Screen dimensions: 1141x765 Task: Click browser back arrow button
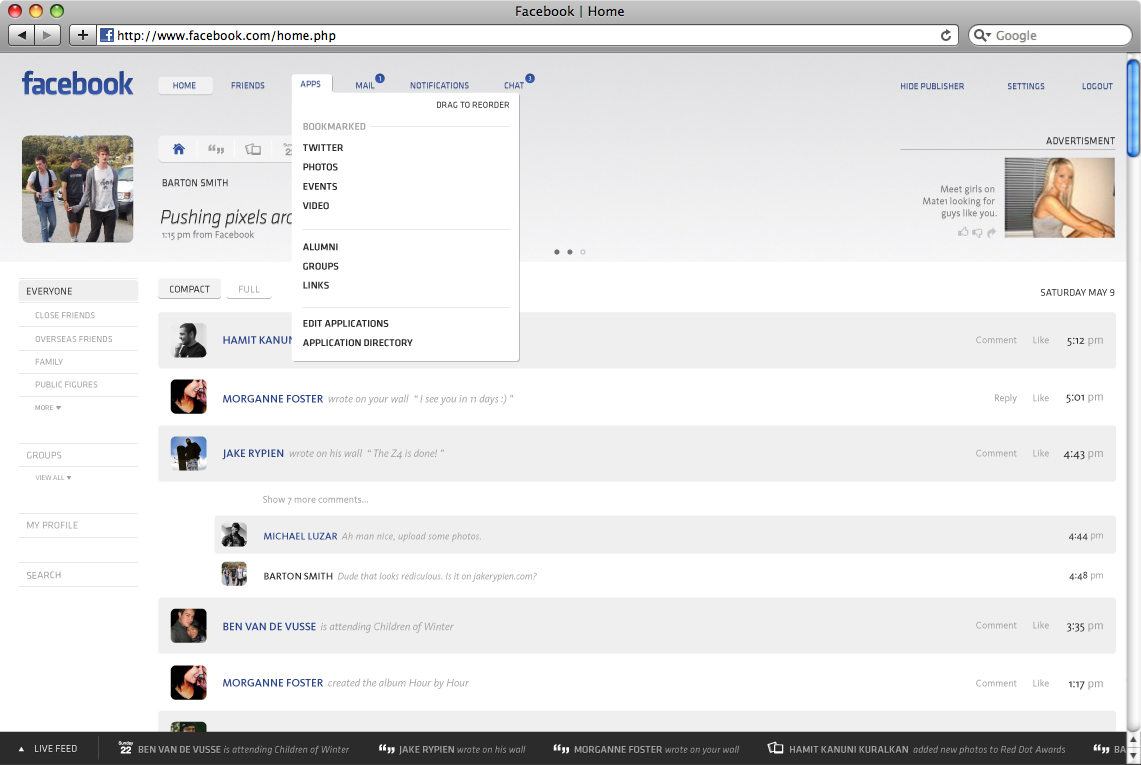pos(22,35)
